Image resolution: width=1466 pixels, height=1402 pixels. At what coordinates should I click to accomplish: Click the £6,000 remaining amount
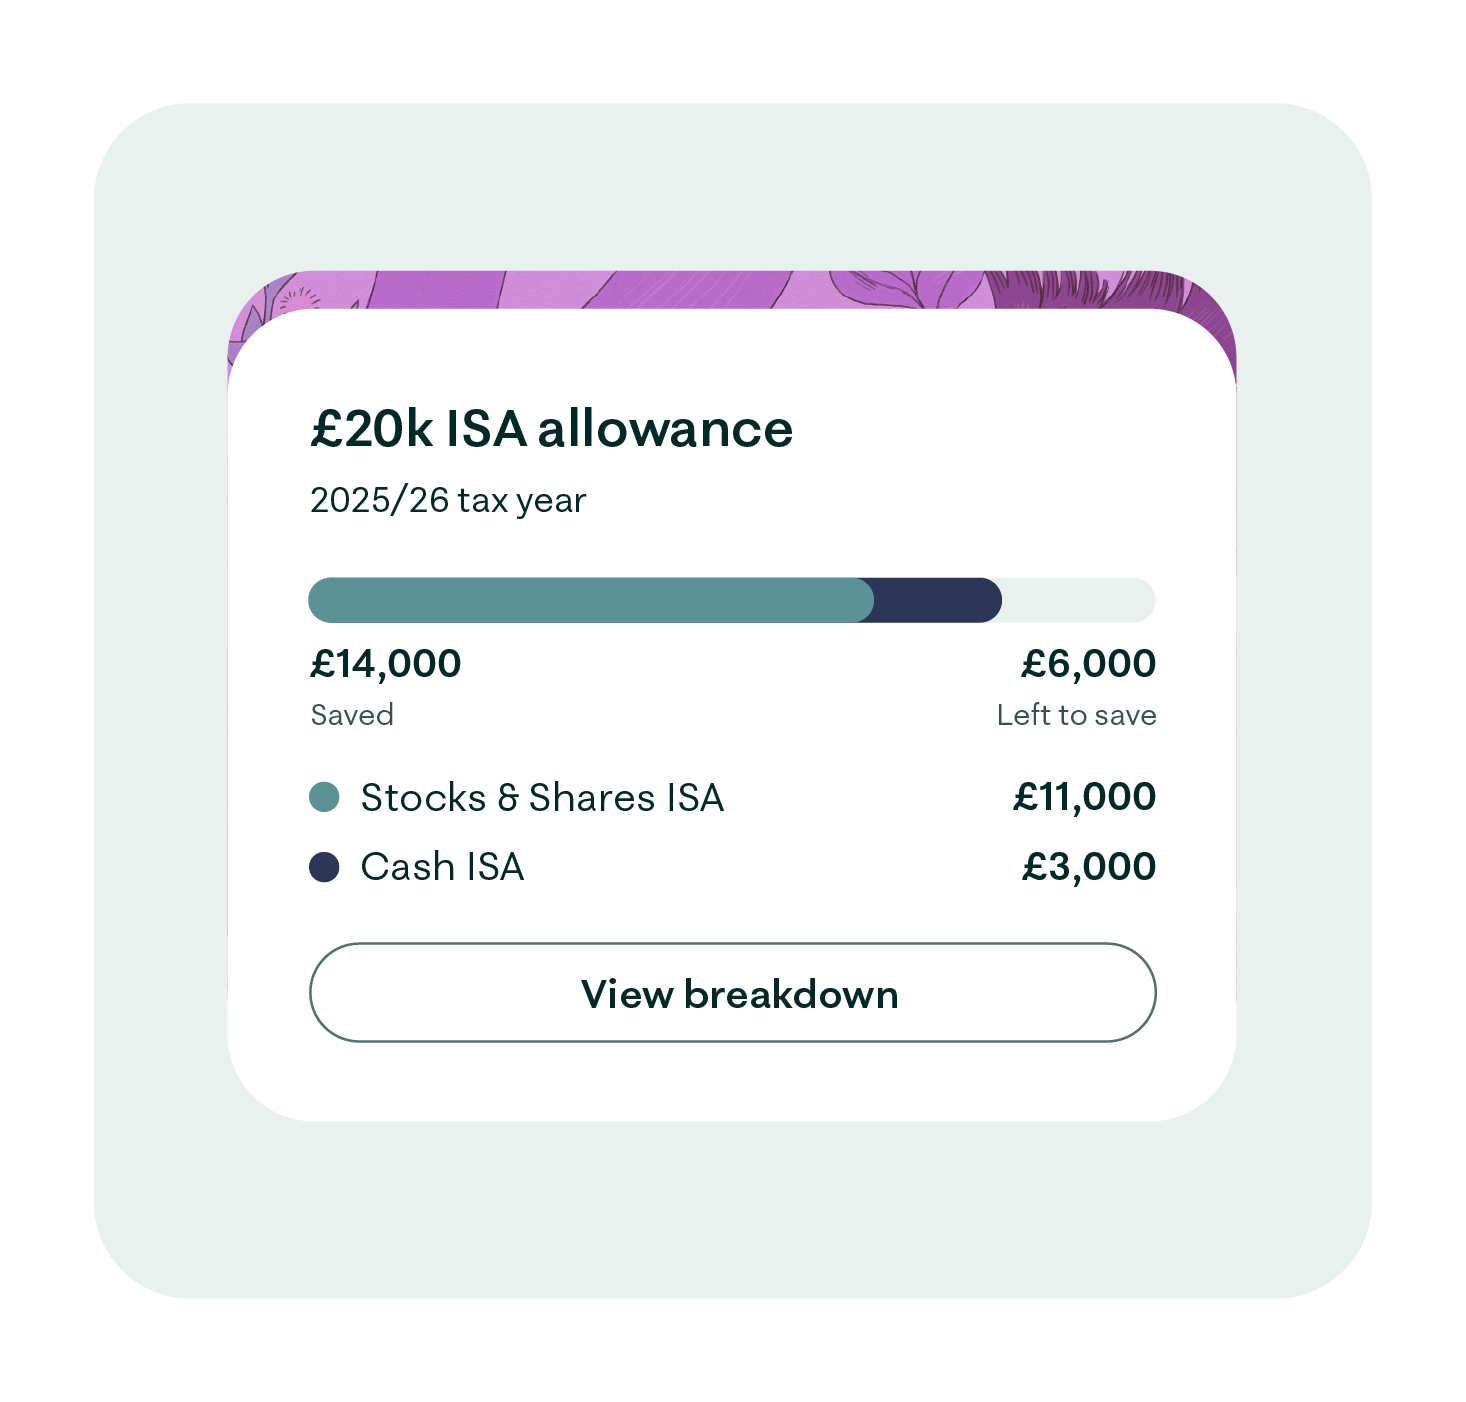(x=1088, y=664)
